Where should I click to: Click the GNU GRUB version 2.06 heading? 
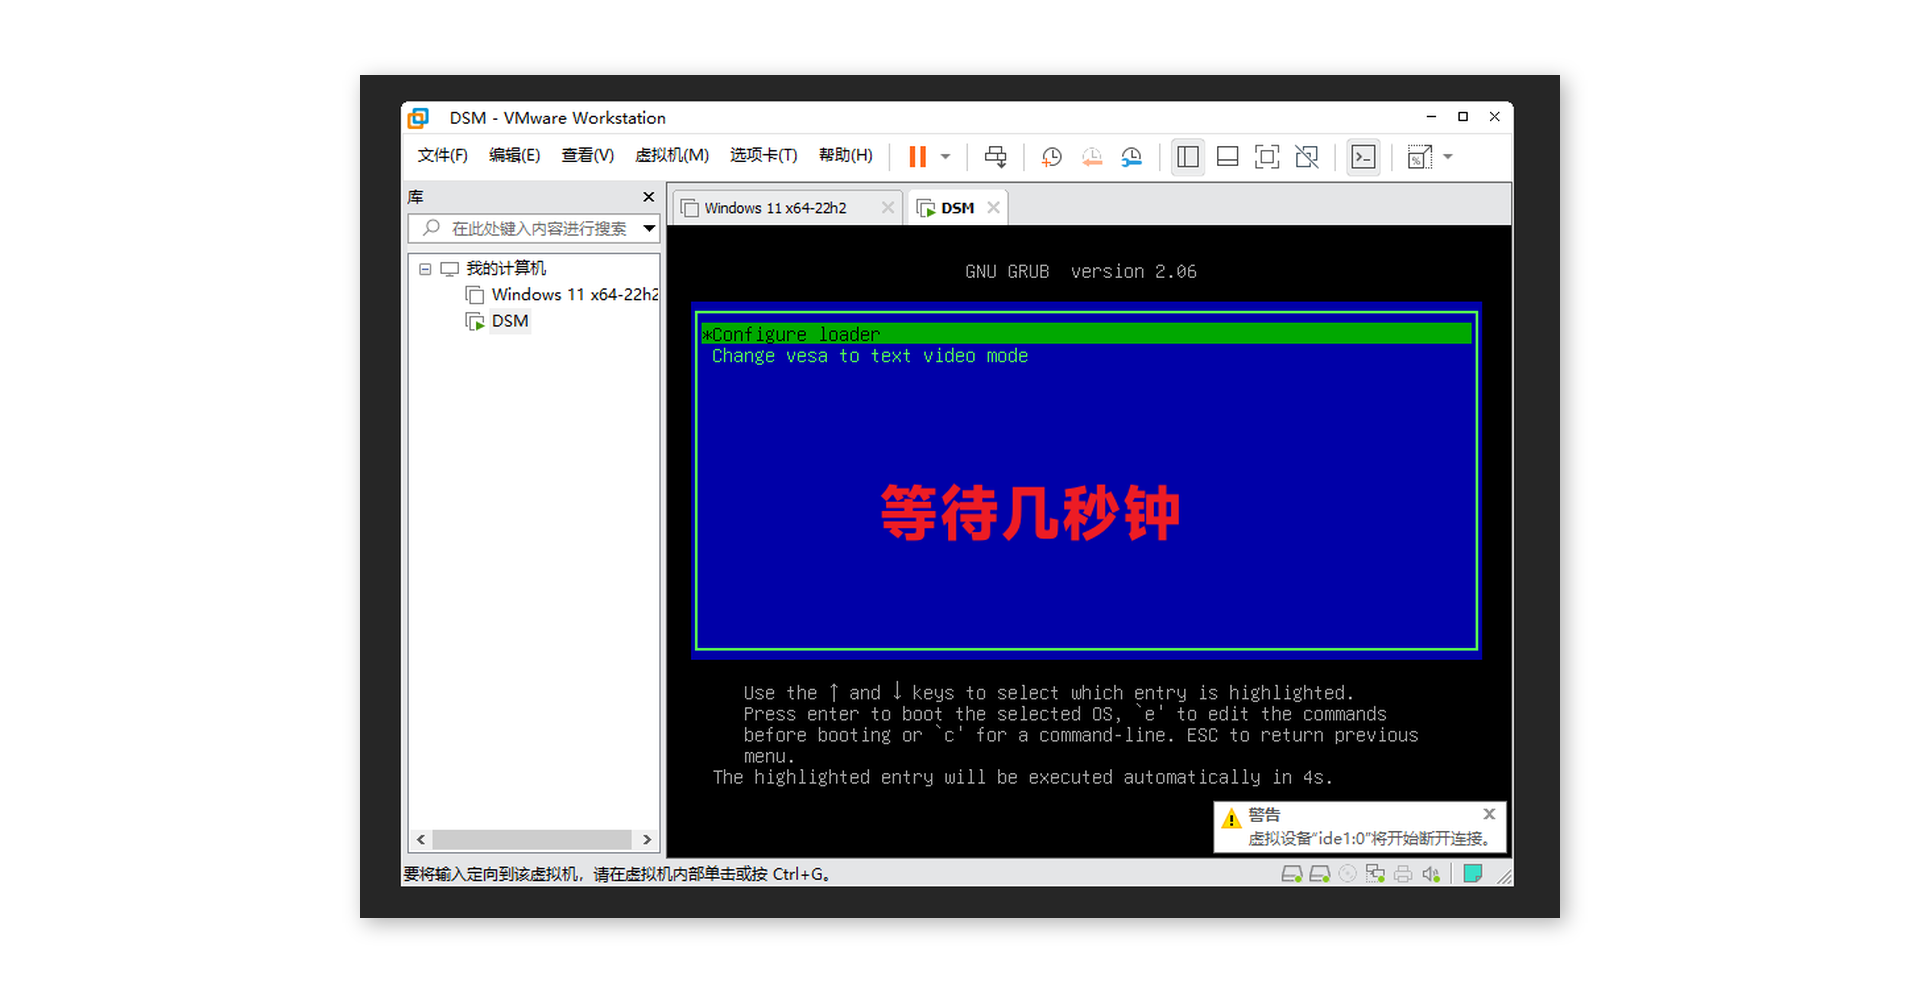1080,271
